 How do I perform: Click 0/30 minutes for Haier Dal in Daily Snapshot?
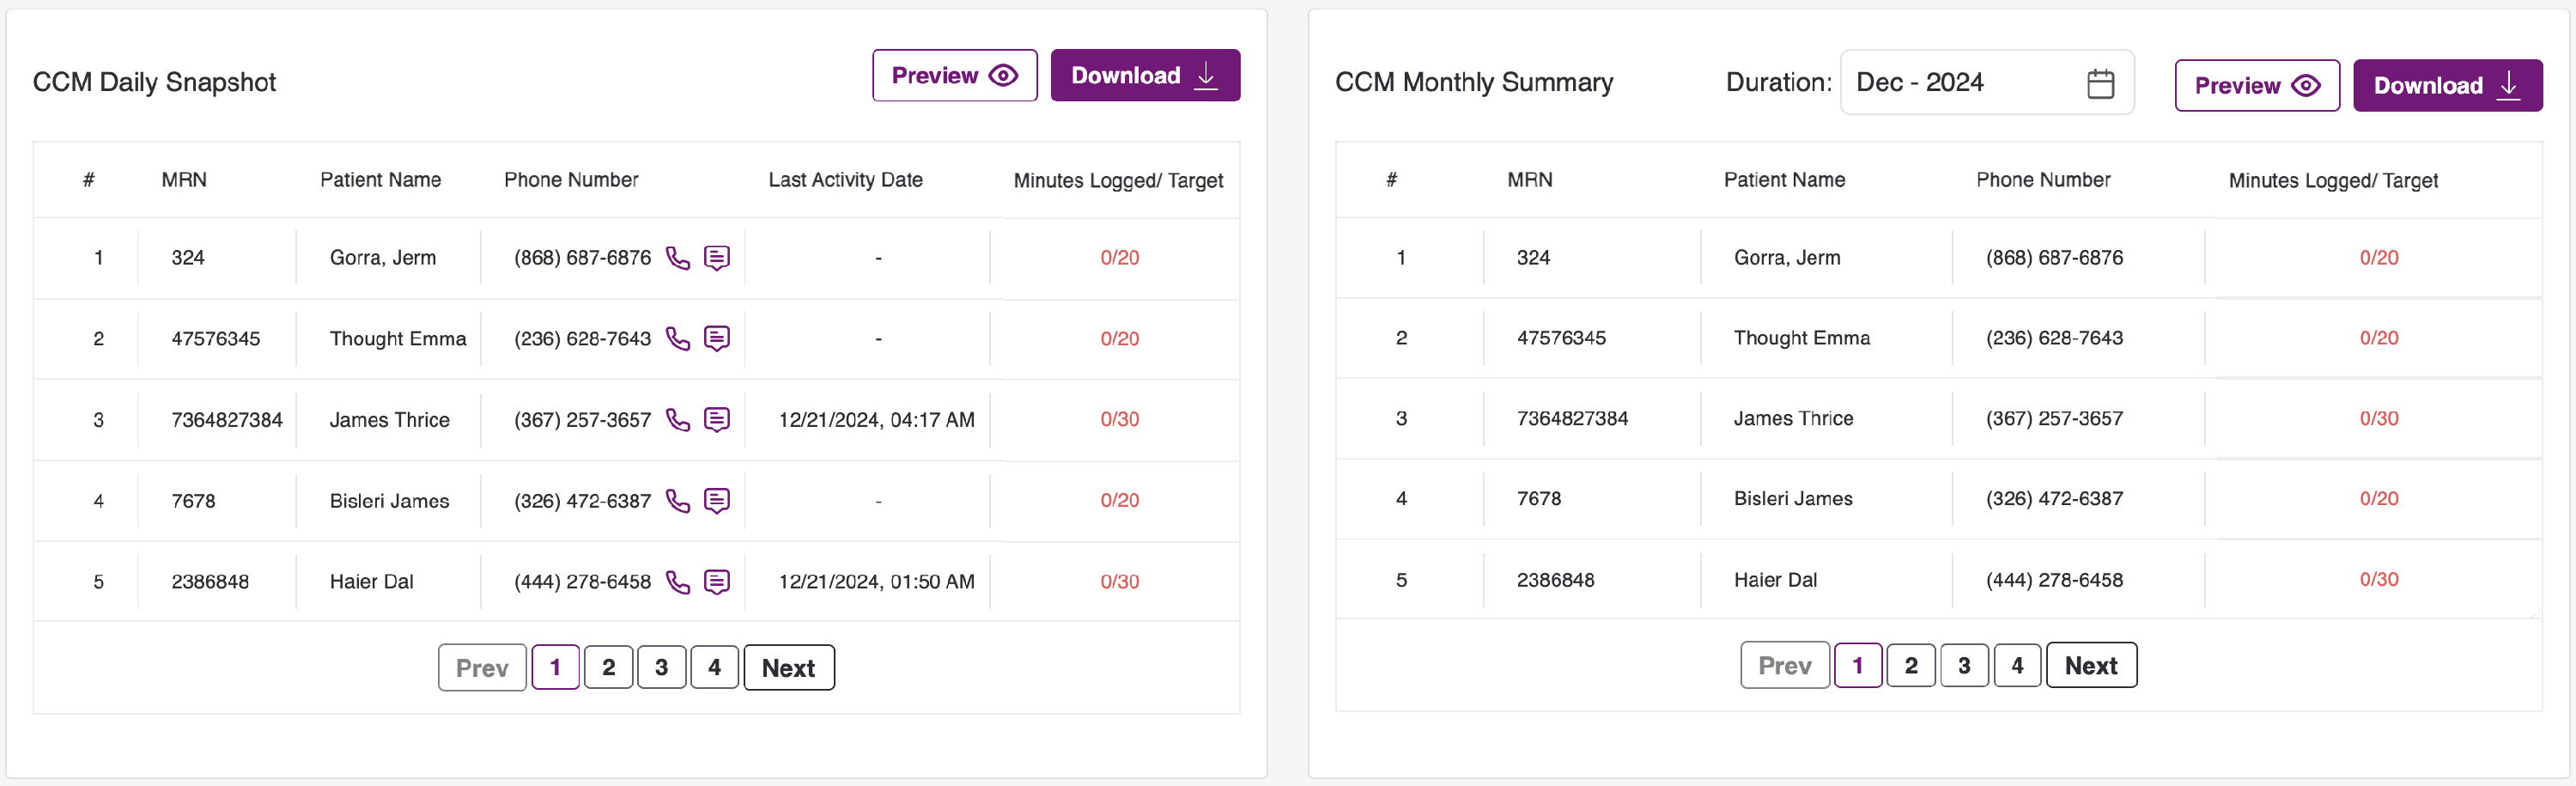coord(1119,582)
